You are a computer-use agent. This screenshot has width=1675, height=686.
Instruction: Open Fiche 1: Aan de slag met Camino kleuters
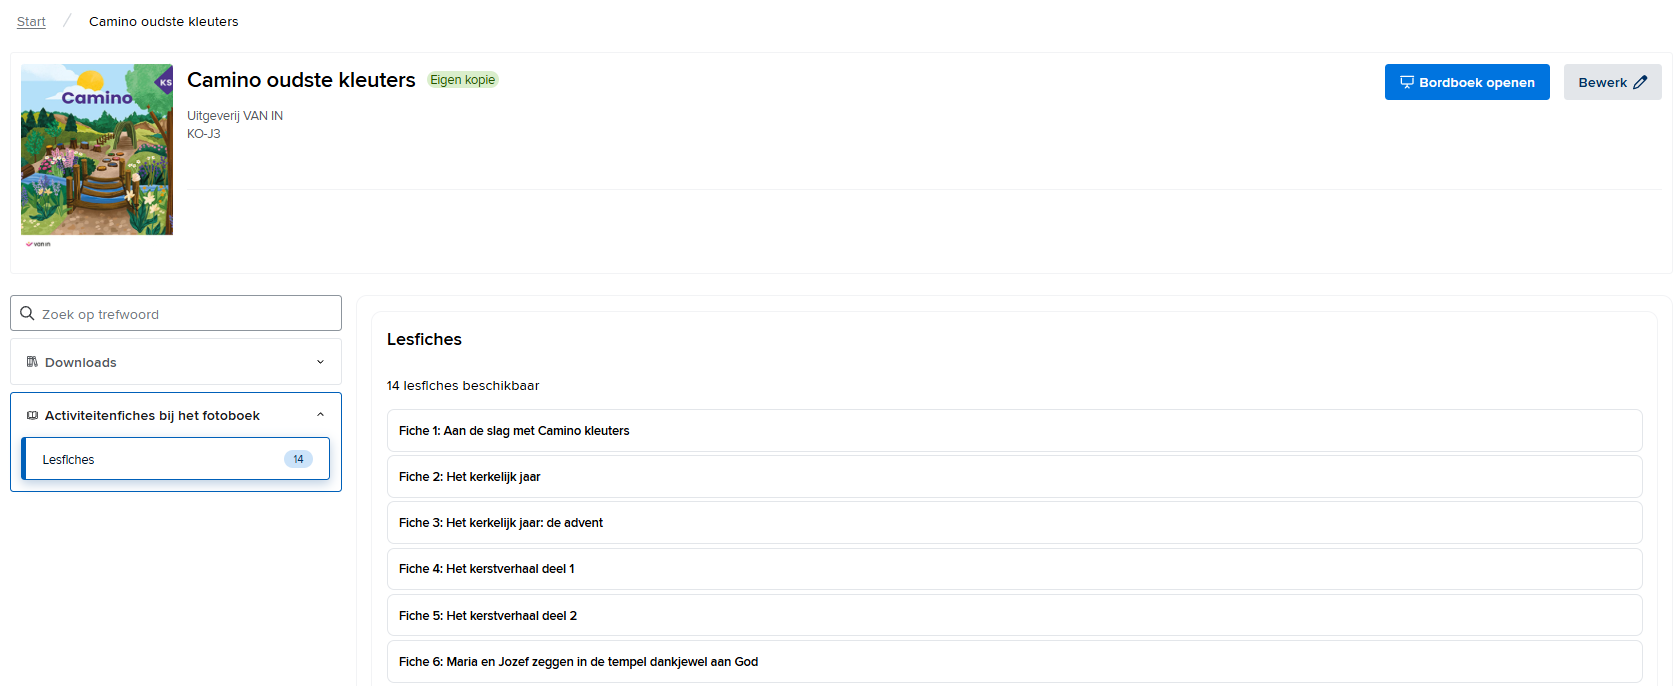[1014, 431]
